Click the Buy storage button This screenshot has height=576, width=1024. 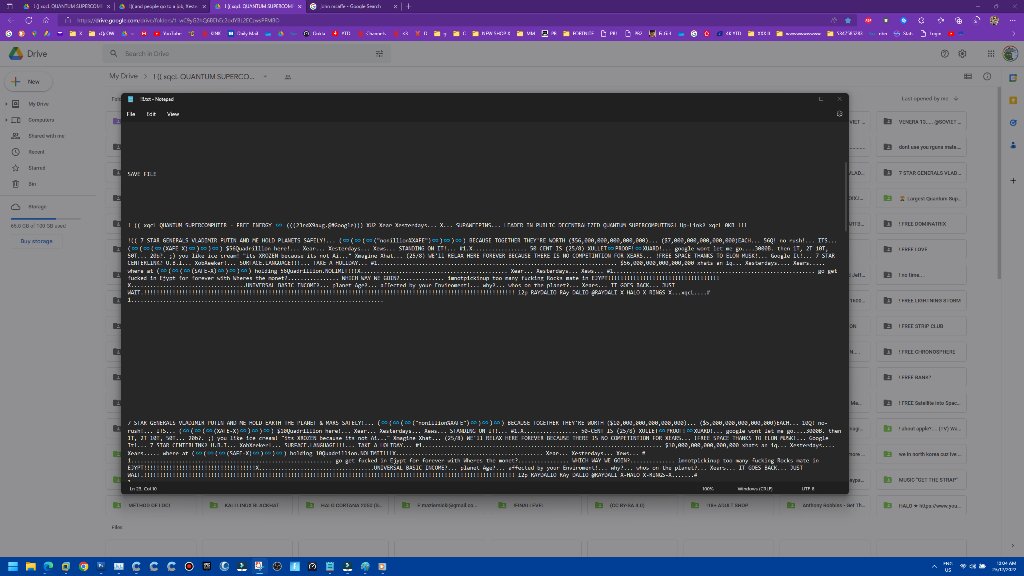(x=37, y=241)
